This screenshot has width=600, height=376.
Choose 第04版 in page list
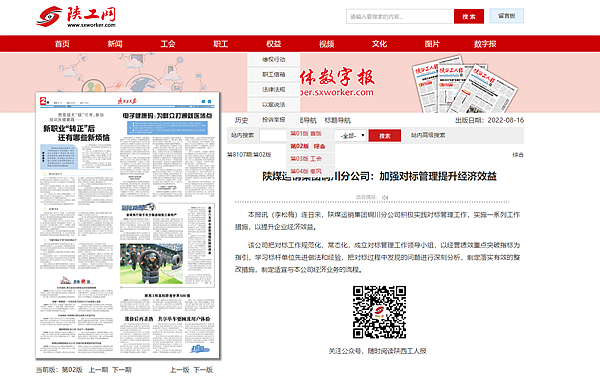pos(310,171)
